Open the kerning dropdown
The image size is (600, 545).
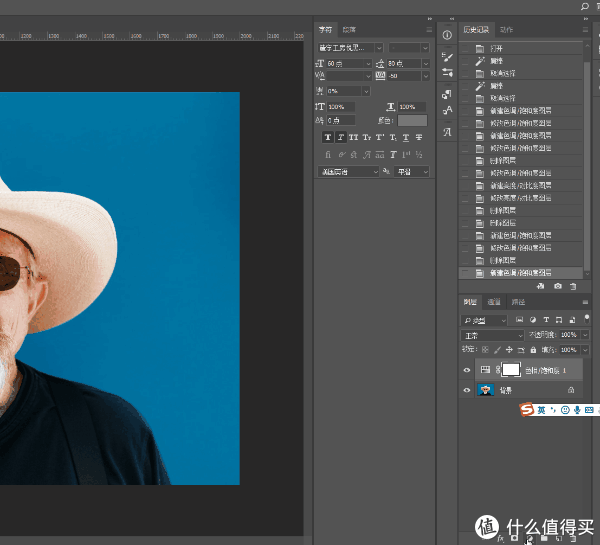(x=368, y=76)
